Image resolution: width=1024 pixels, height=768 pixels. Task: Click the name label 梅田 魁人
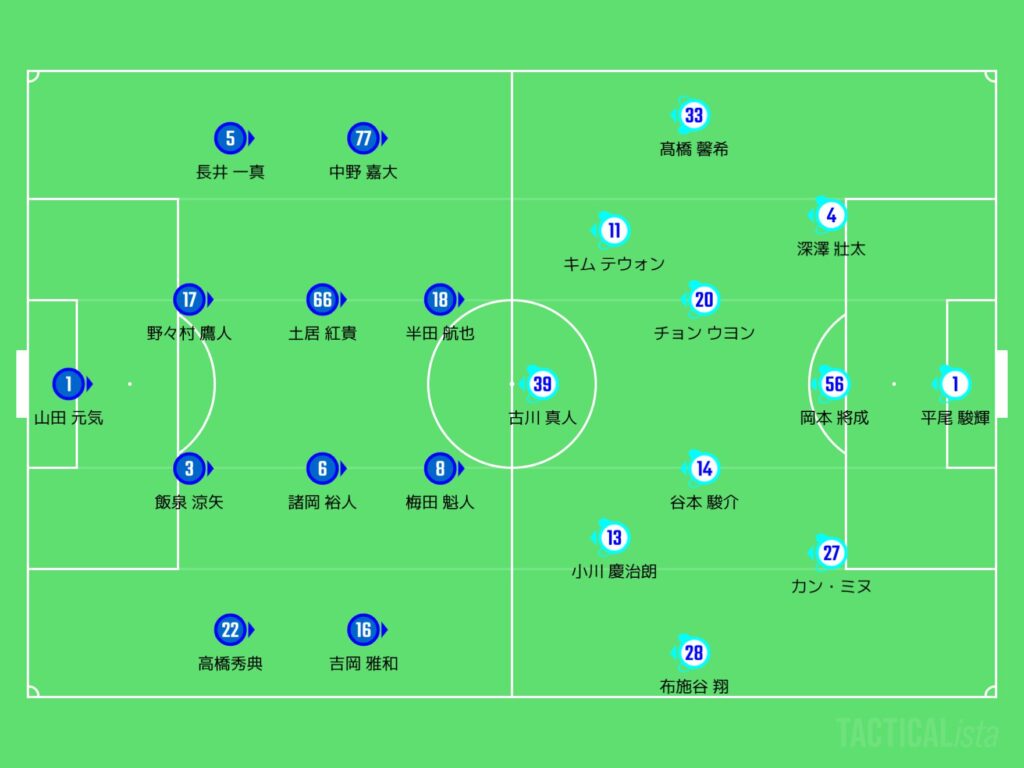click(x=440, y=502)
